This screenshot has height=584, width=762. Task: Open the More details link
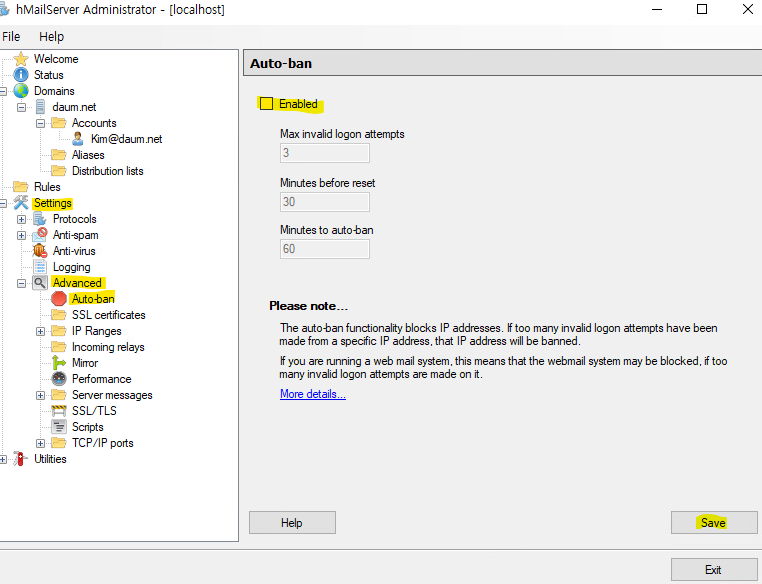point(312,394)
